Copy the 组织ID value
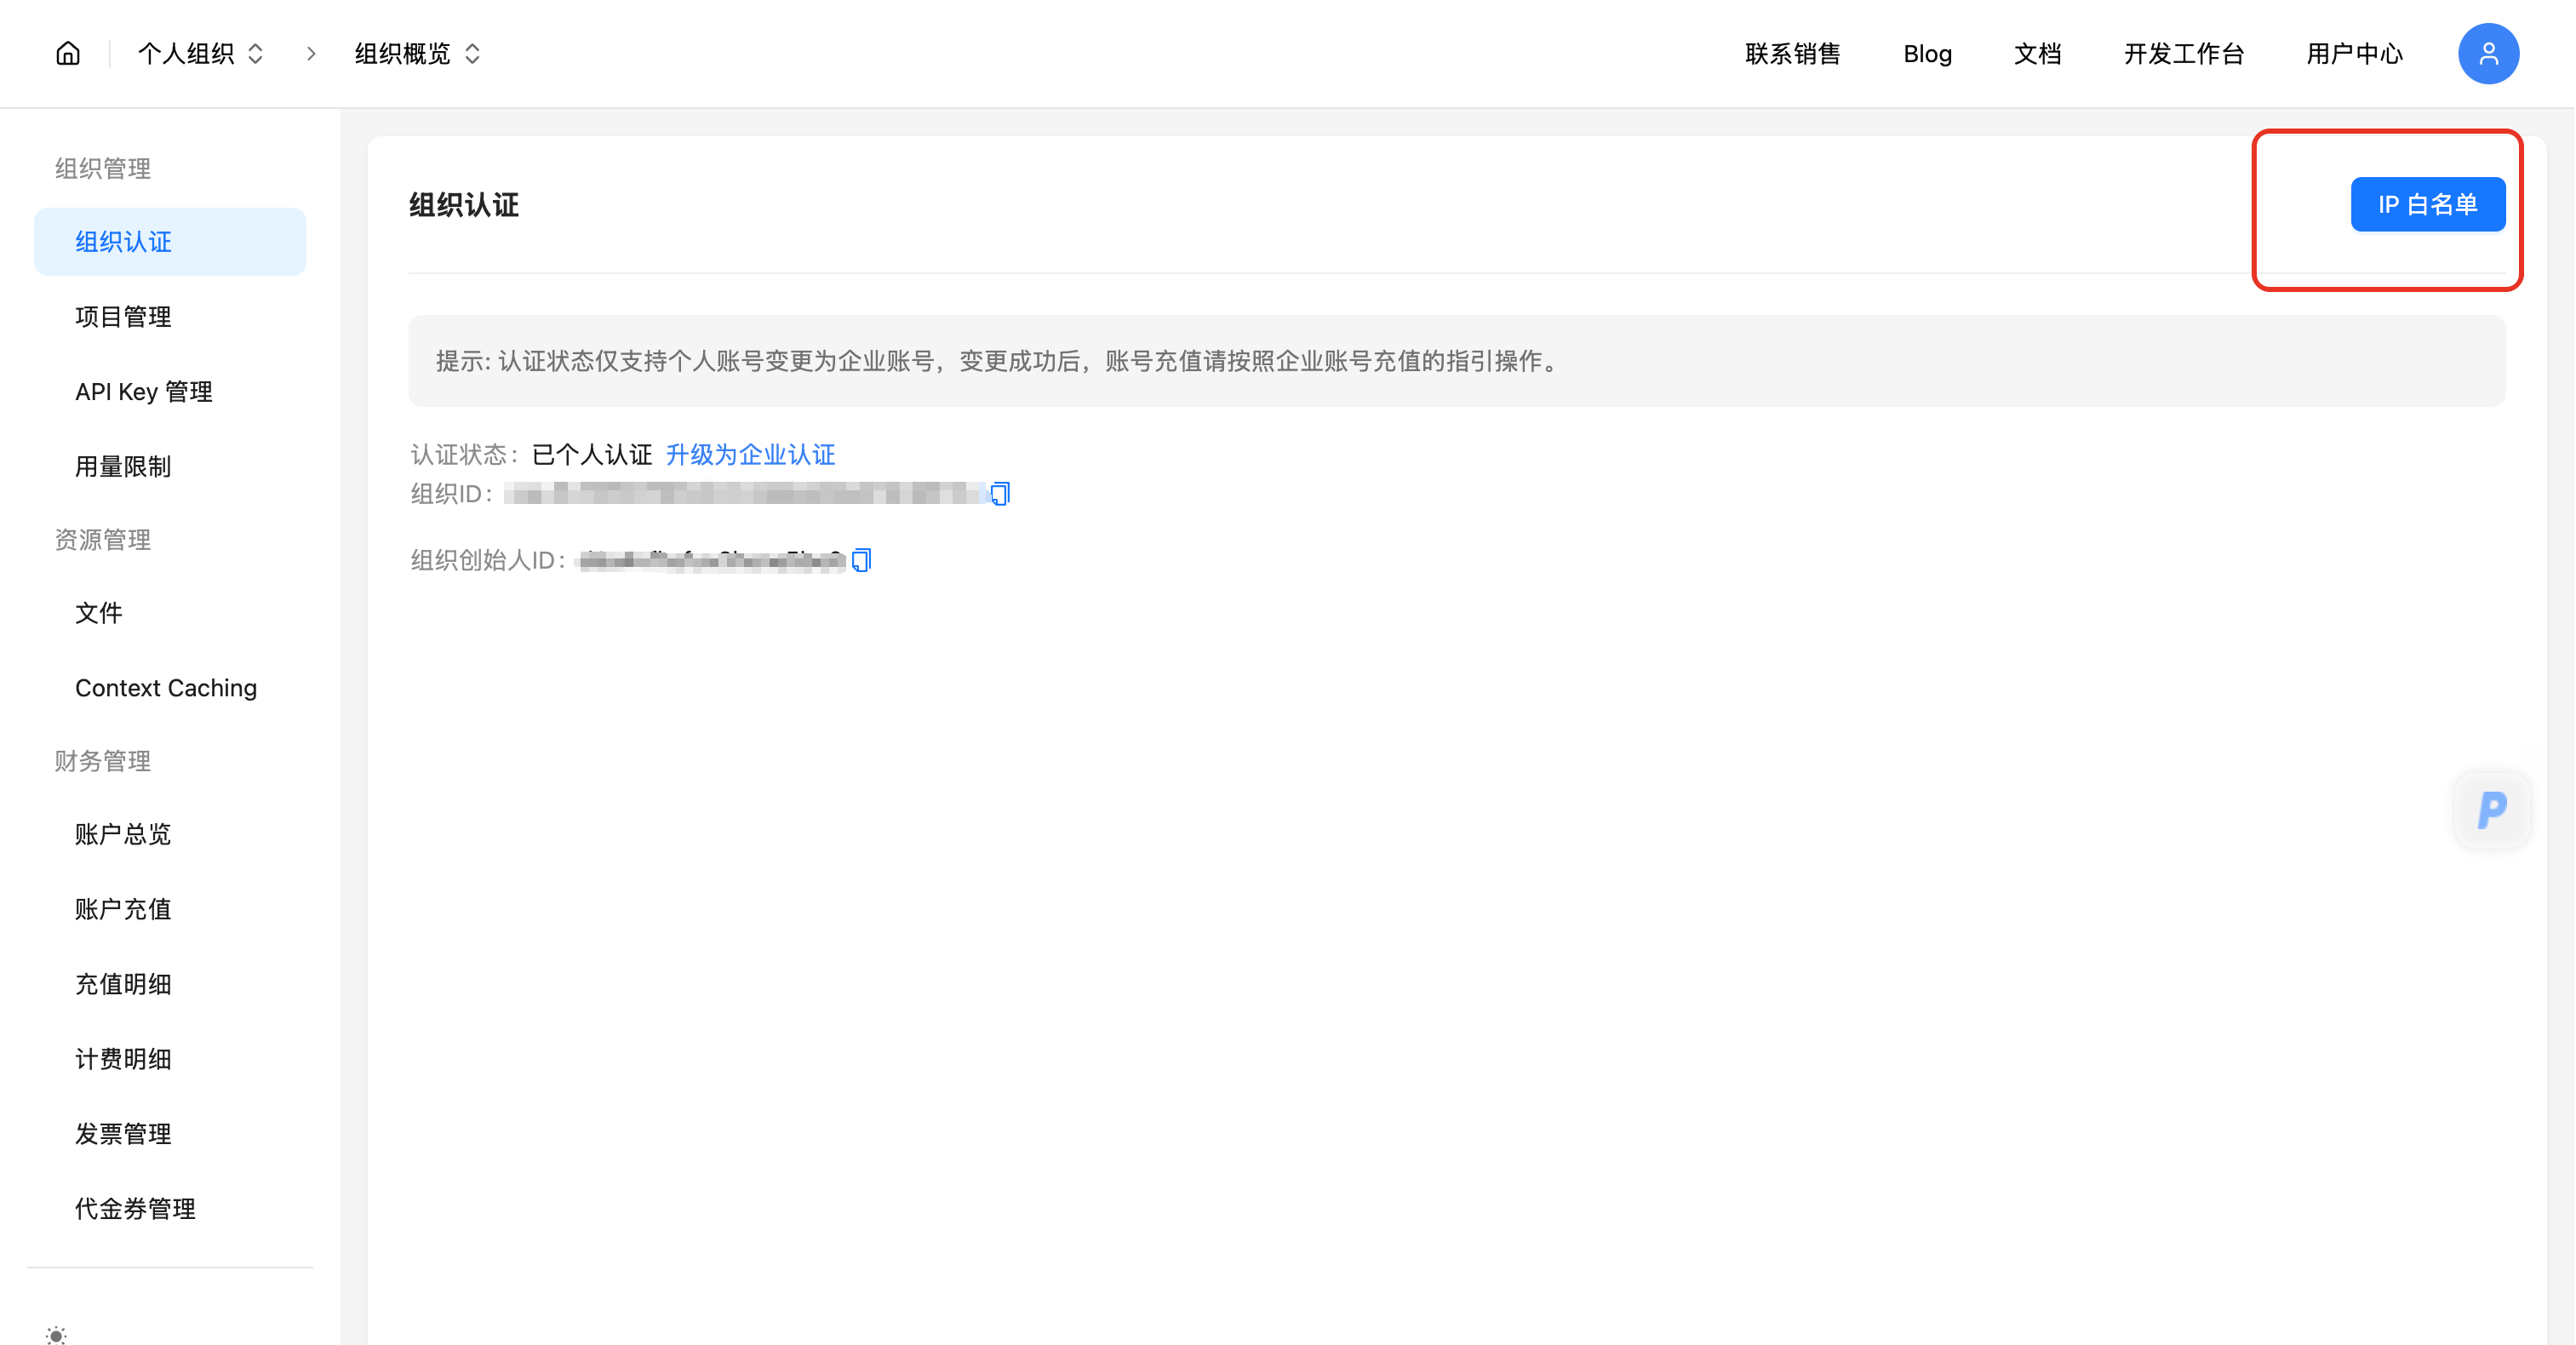This screenshot has width=2576, height=1345. pos(1000,494)
